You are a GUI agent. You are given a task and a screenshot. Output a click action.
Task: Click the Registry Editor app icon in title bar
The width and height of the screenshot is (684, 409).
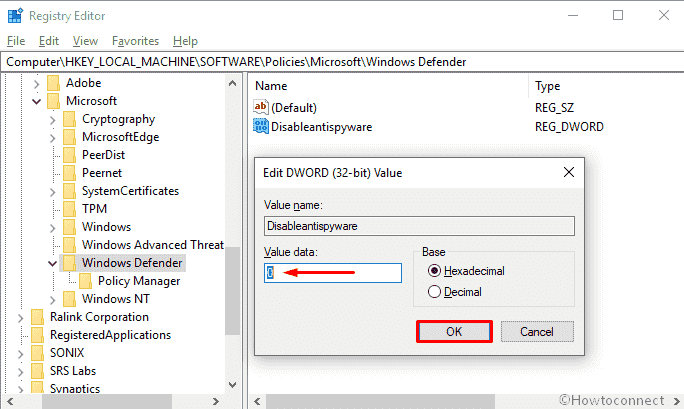click(x=15, y=16)
